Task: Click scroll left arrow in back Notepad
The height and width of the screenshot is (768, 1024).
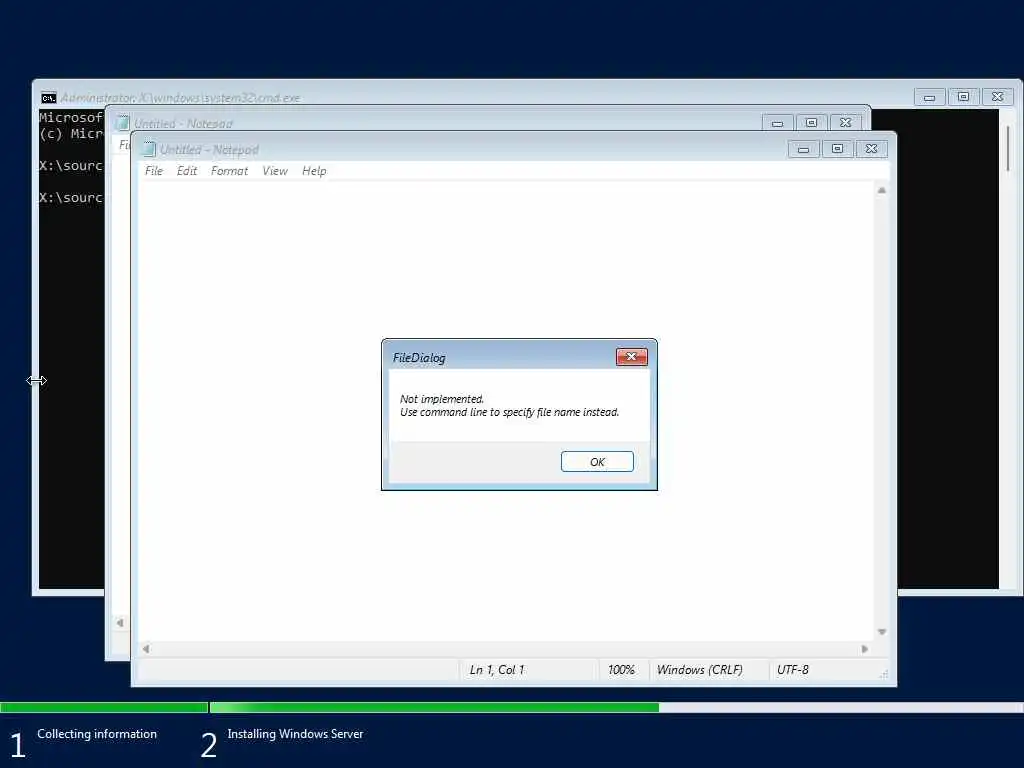Action: tap(120, 623)
